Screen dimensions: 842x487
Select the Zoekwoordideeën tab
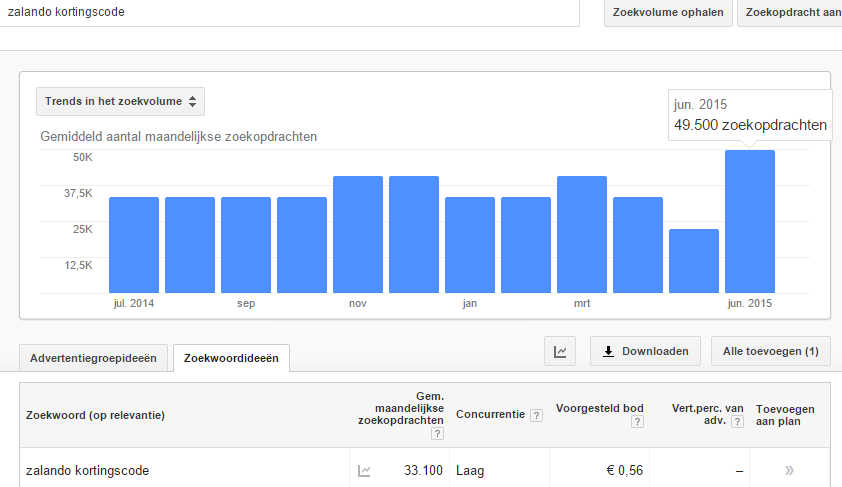(231, 358)
